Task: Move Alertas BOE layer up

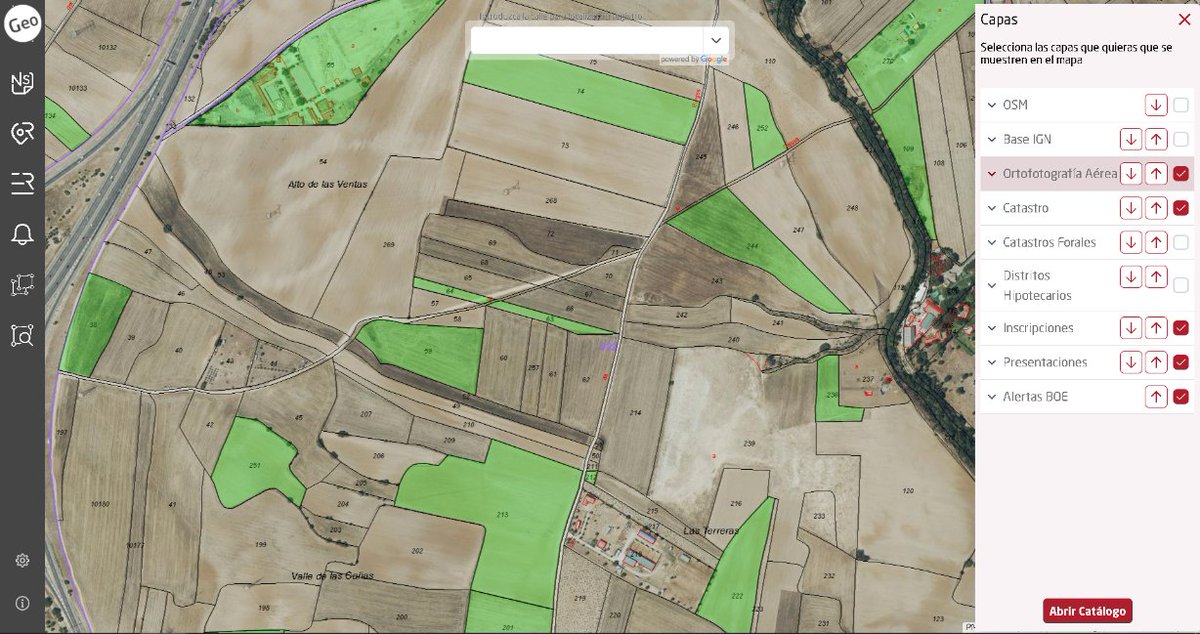Action: 1156,397
